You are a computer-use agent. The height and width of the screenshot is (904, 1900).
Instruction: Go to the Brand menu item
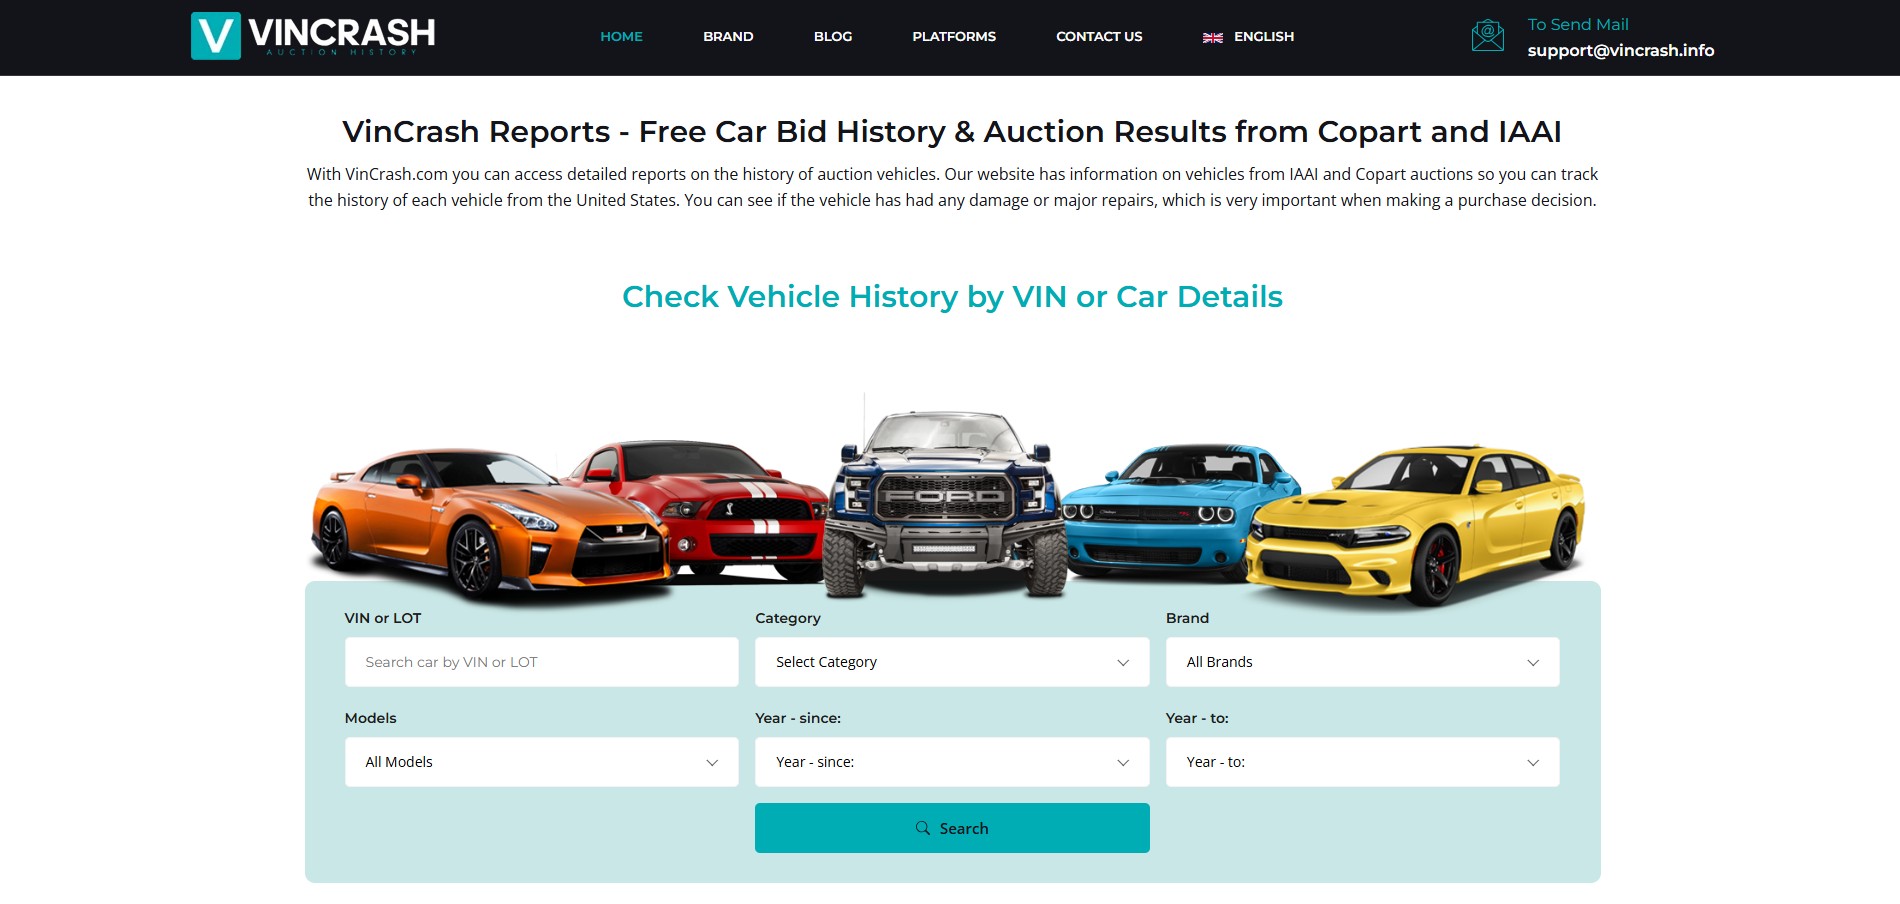(x=728, y=36)
